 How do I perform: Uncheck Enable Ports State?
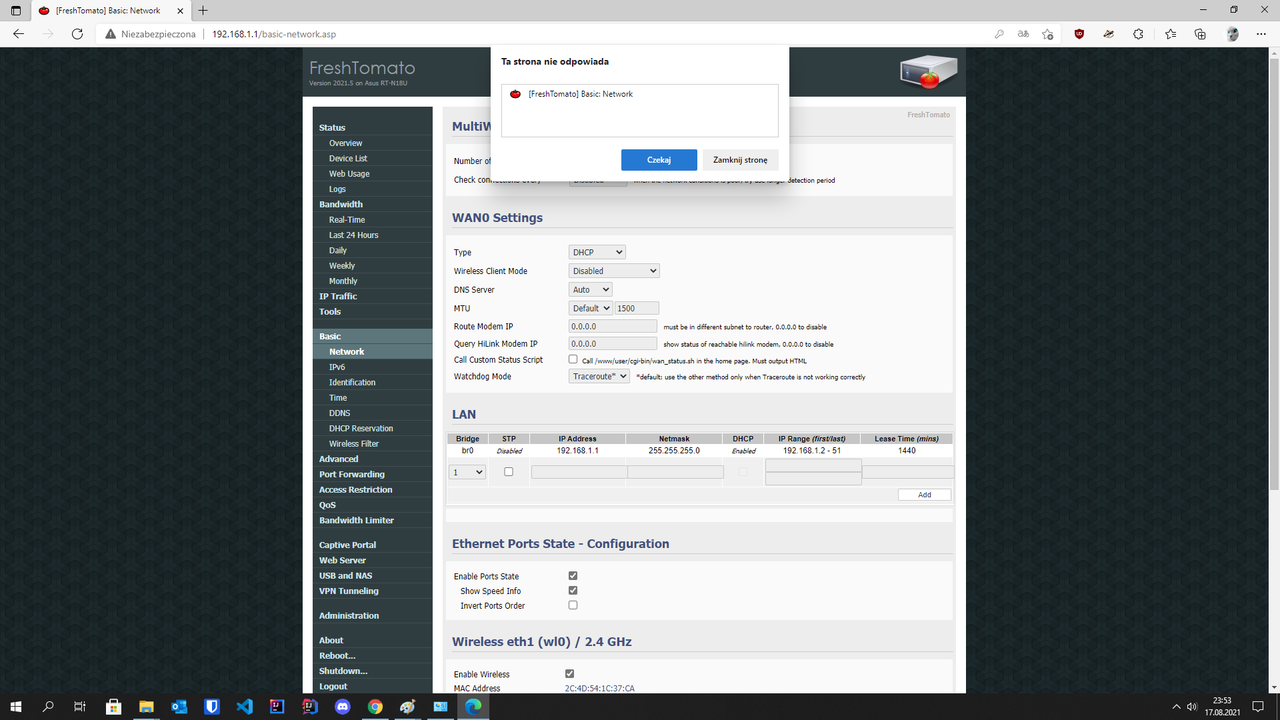tap(573, 576)
